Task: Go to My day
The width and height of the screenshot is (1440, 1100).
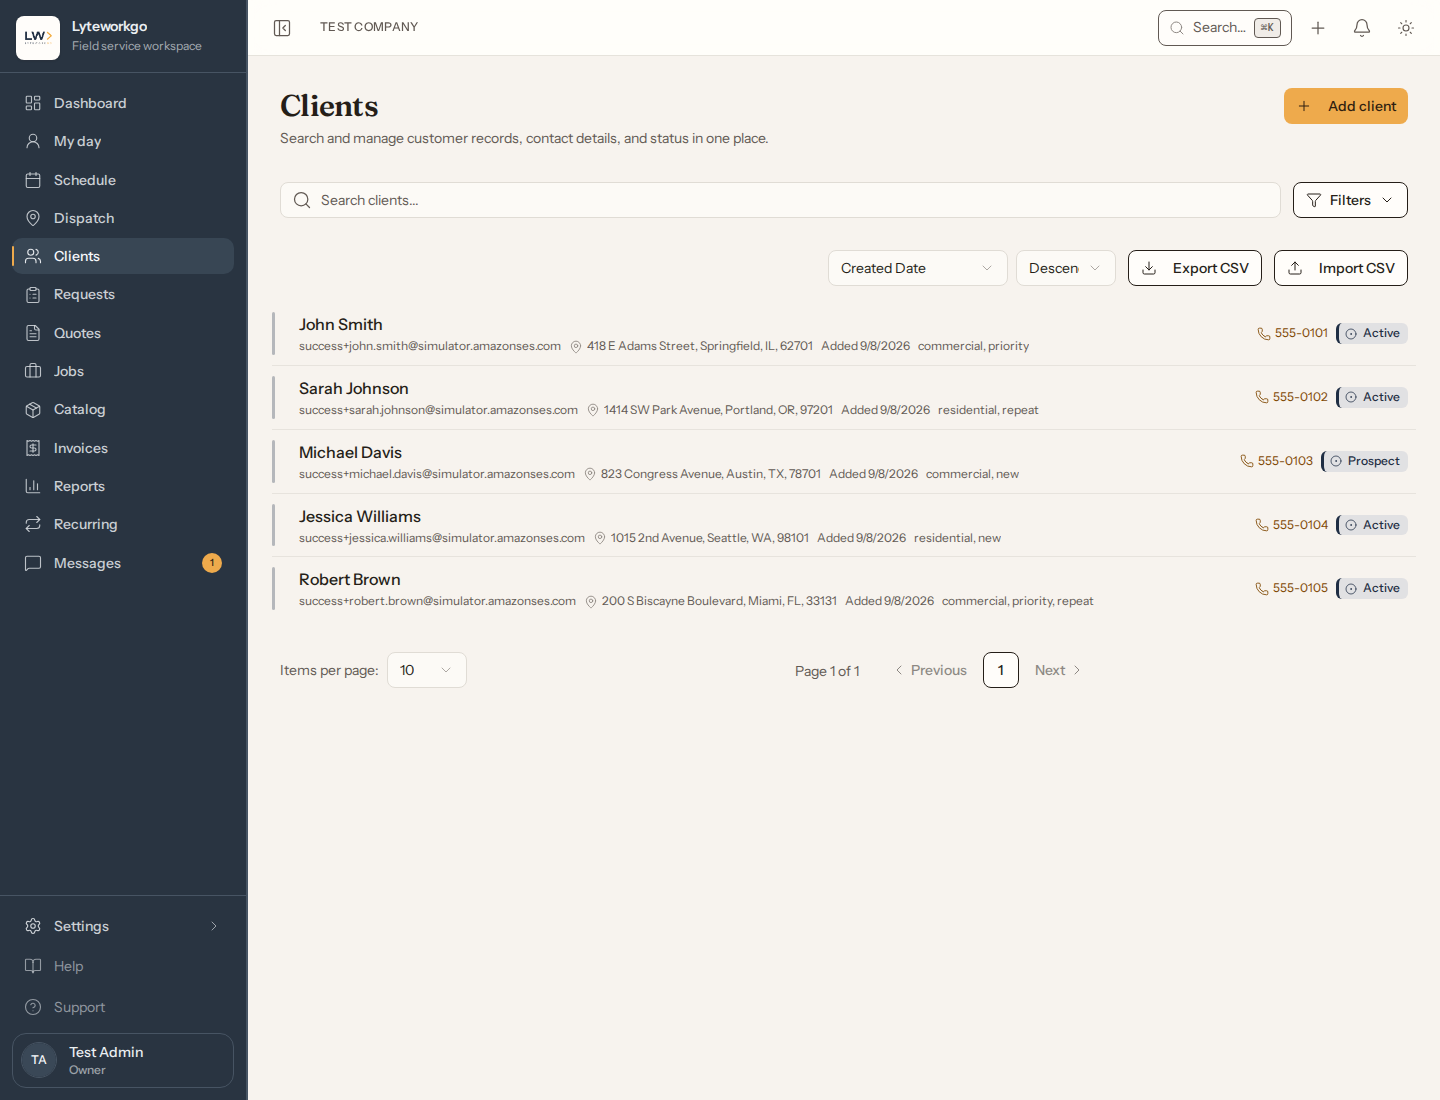Action: (x=123, y=141)
